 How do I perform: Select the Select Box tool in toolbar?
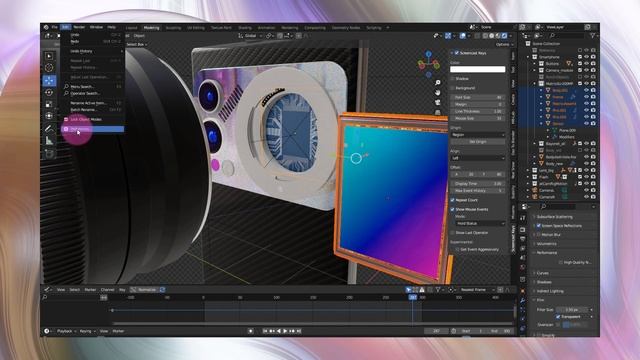pyautogui.click(x=49, y=56)
